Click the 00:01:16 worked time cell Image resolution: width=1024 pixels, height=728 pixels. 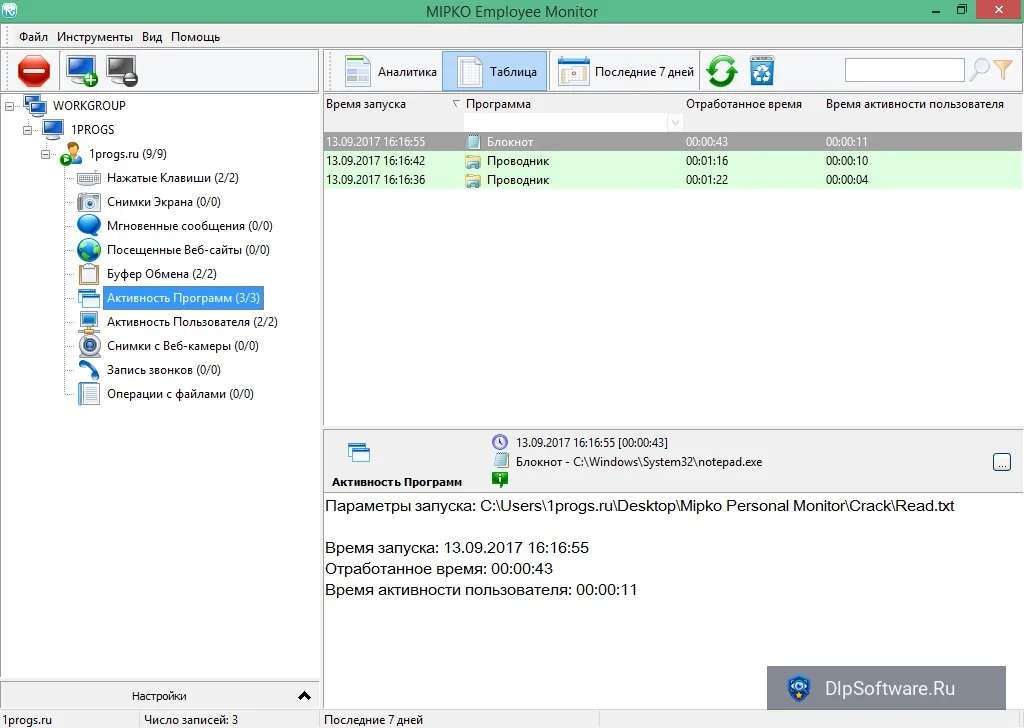(707, 161)
